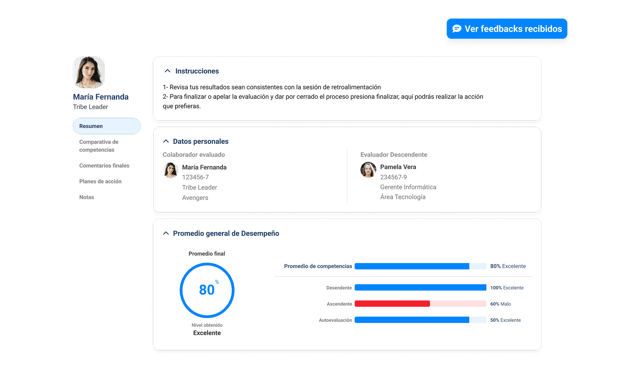Click the Avengers team text
640x373 pixels.
[195, 198]
